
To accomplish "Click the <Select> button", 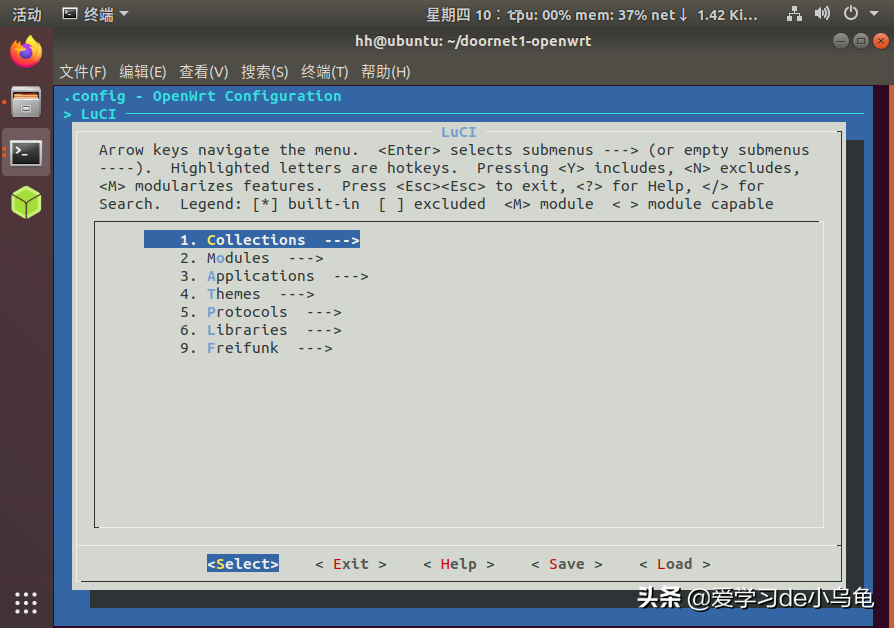I will pos(242,563).
